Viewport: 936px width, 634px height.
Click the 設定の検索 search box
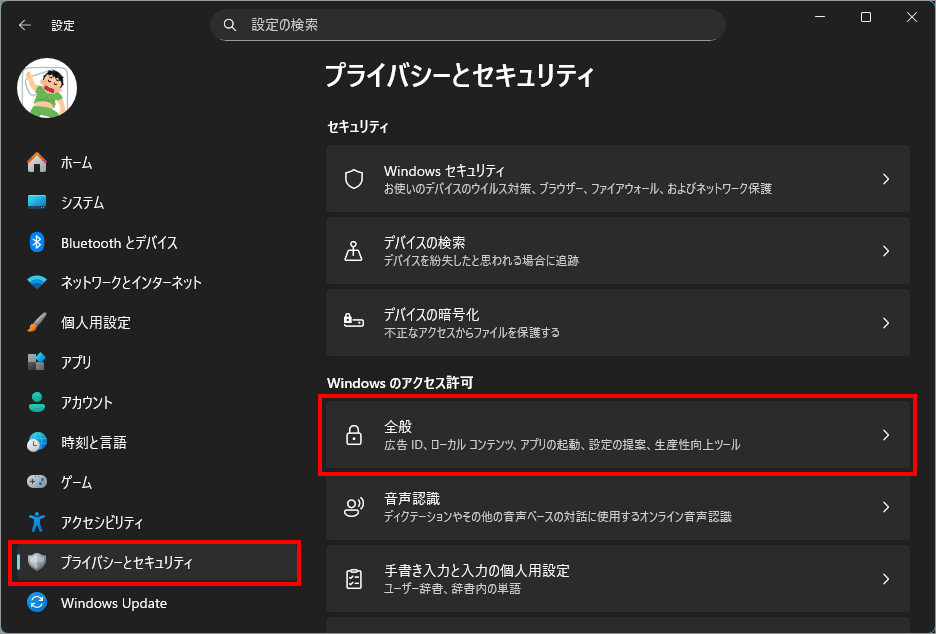click(467, 24)
